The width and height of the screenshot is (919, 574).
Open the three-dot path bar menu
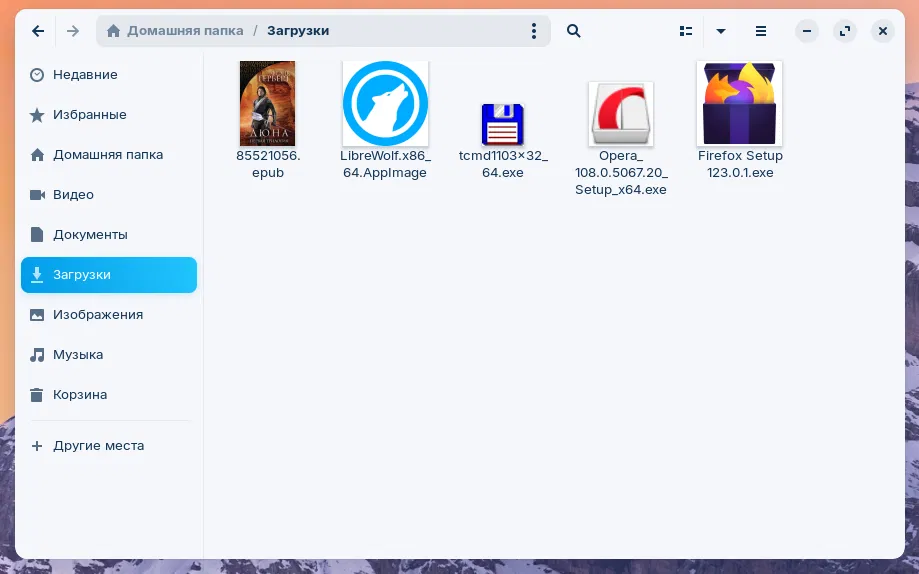click(x=533, y=31)
